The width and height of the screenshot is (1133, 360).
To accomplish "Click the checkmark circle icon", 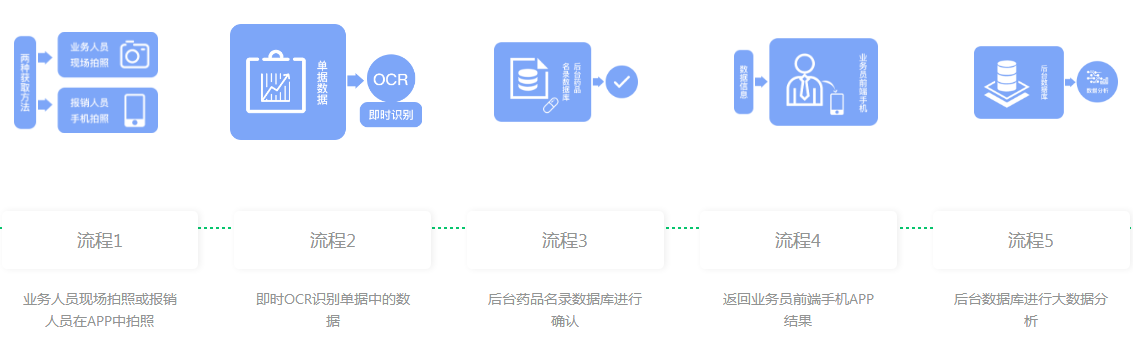I will pos(621,82).
